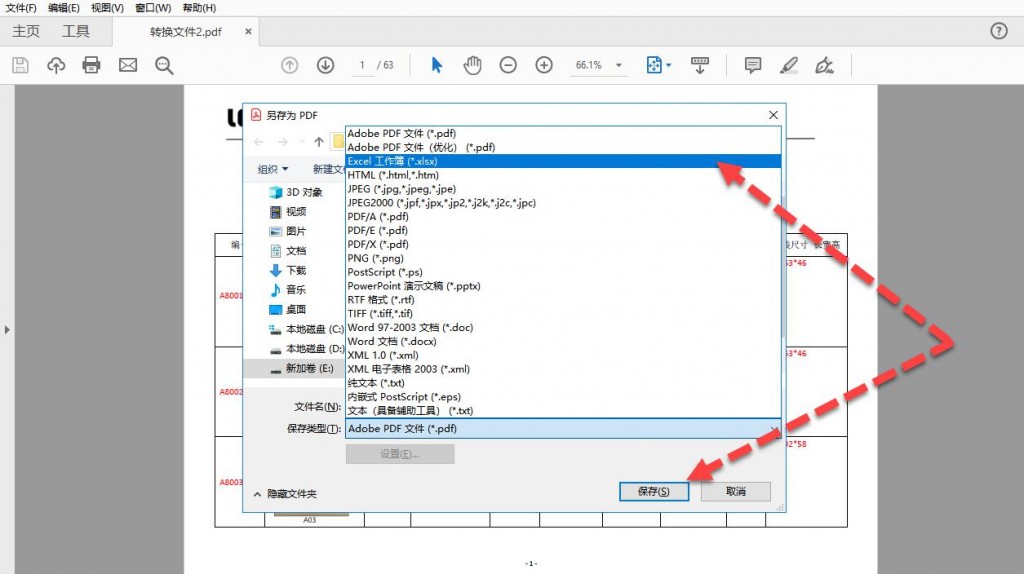The image size is (1024, 574).
Task: Select 文档 folder in tree
Action: (288, 251)
